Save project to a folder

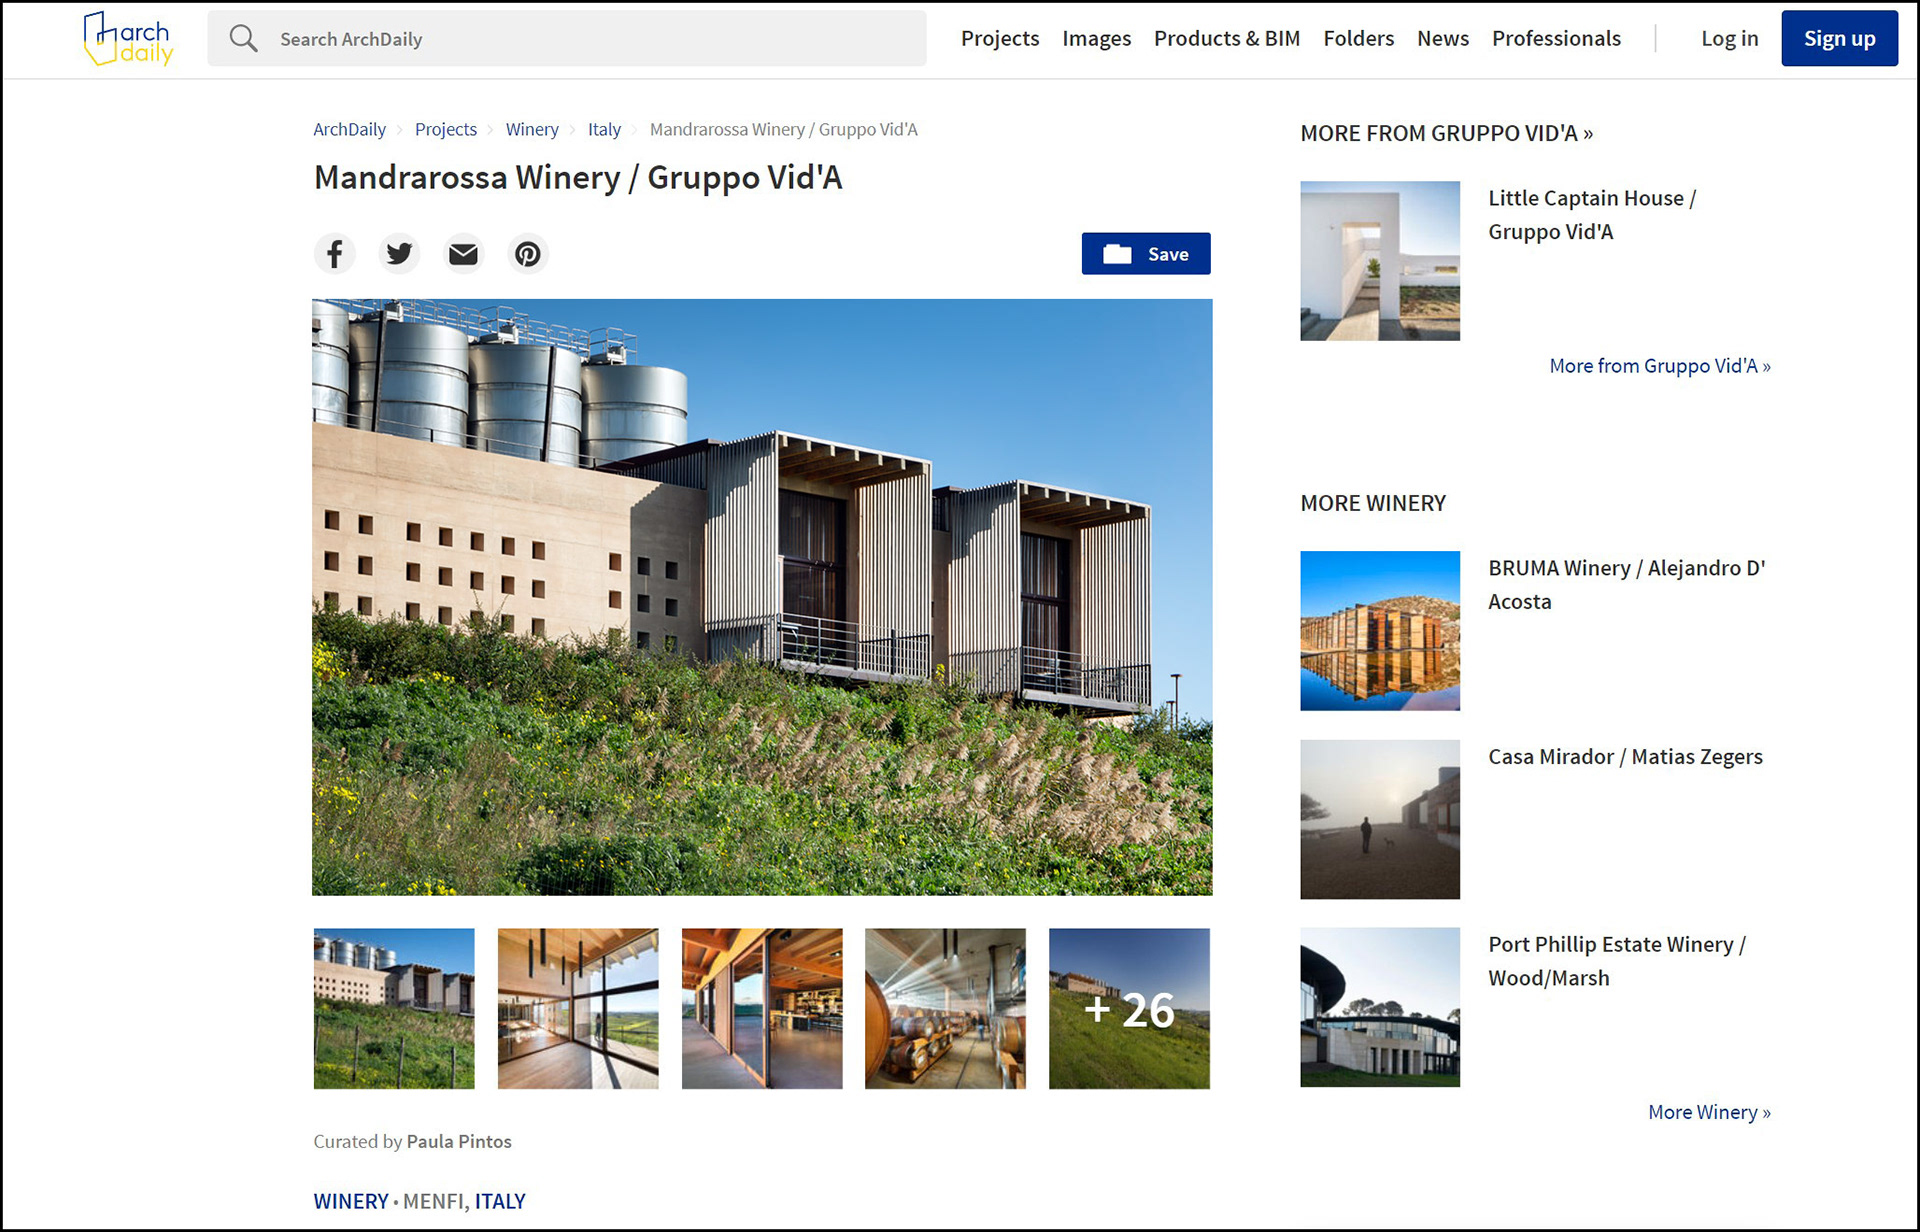click(1145, 254)
